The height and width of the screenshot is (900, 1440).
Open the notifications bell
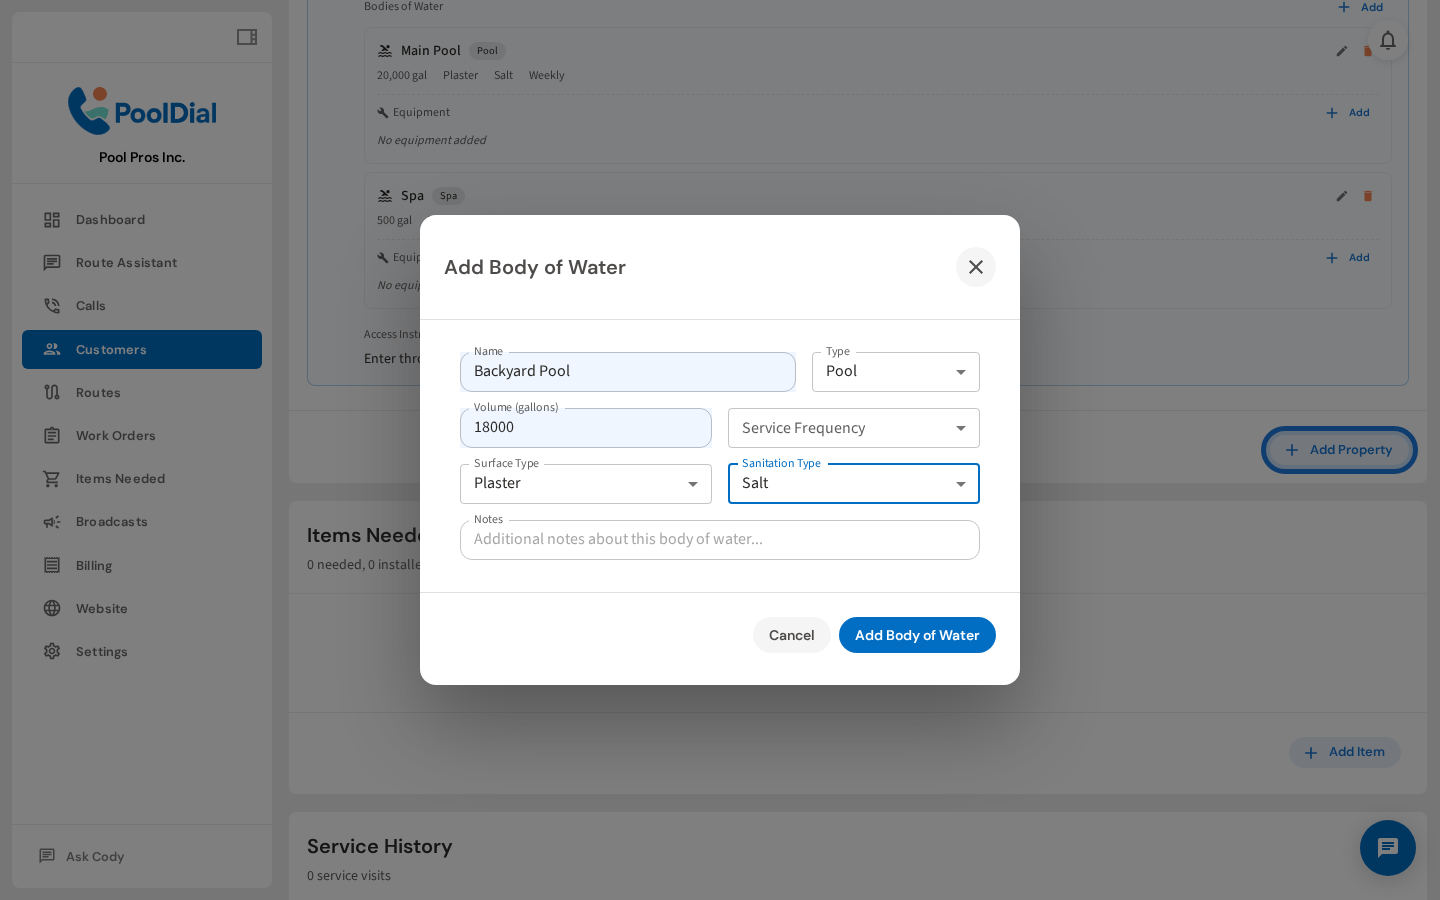pos(1387,40)
